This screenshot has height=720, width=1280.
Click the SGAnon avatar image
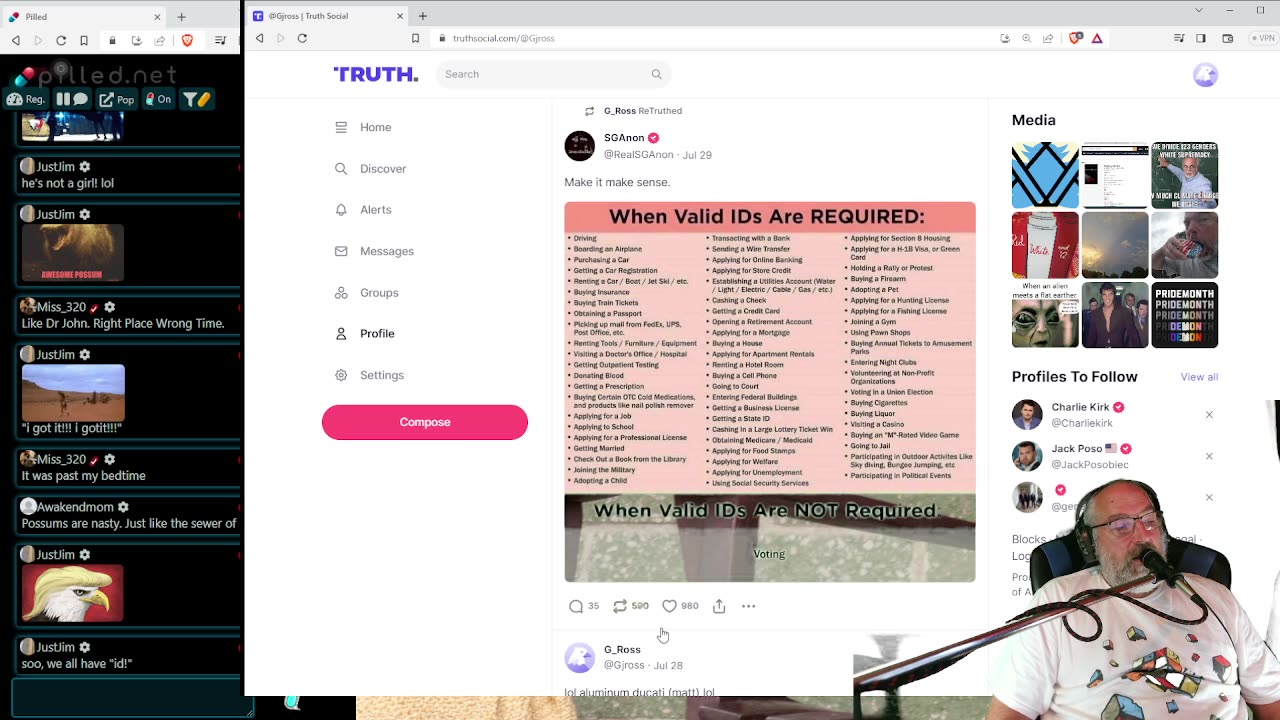(x=580, y=146)
